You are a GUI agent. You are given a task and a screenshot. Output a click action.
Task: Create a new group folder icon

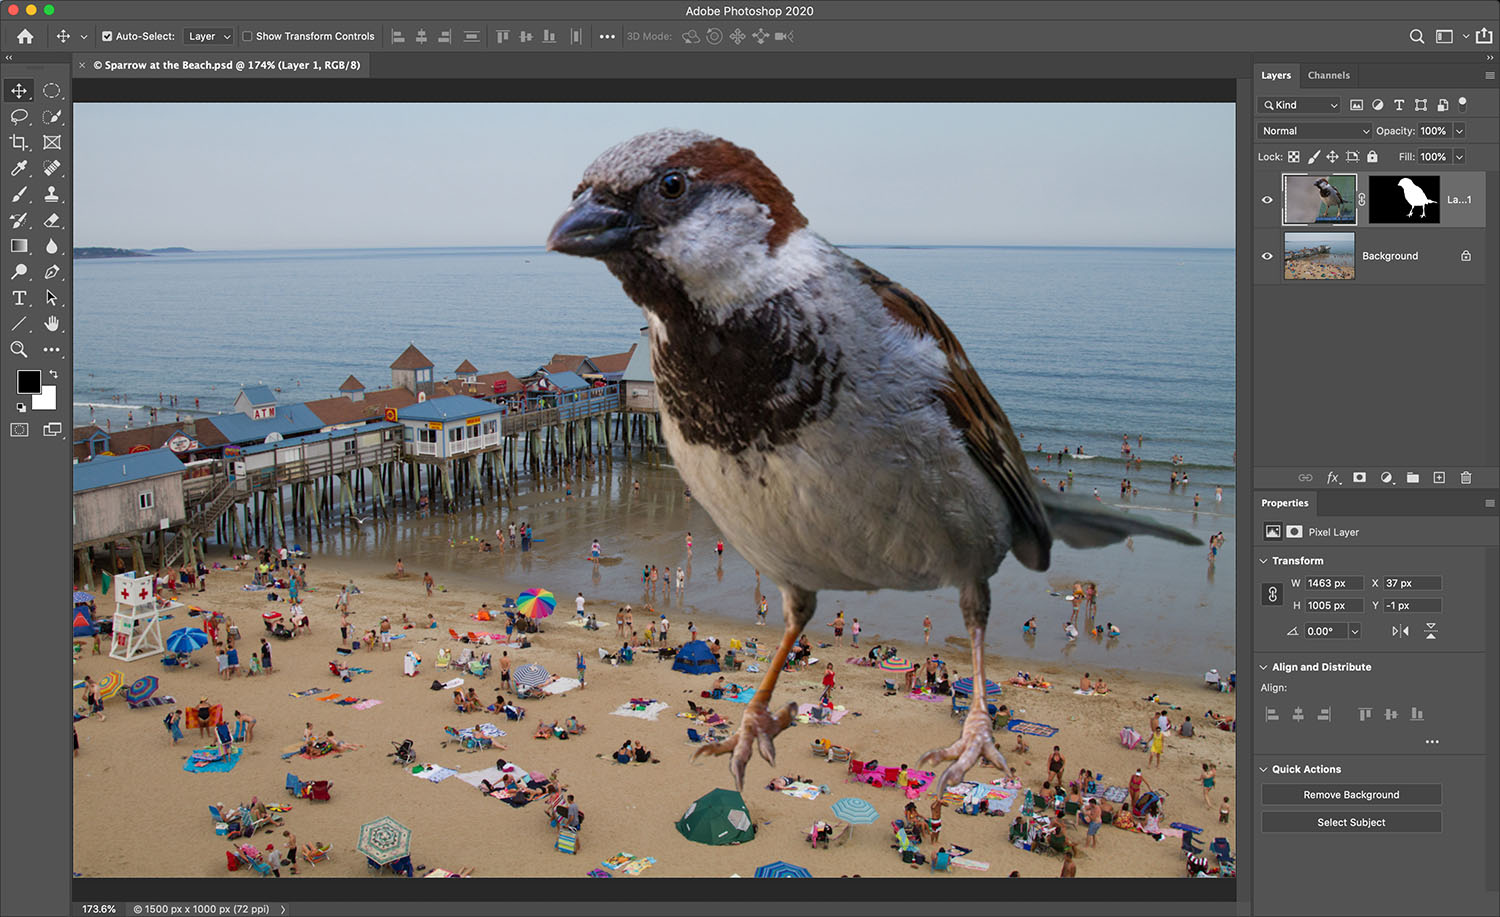pos(1413,478)
